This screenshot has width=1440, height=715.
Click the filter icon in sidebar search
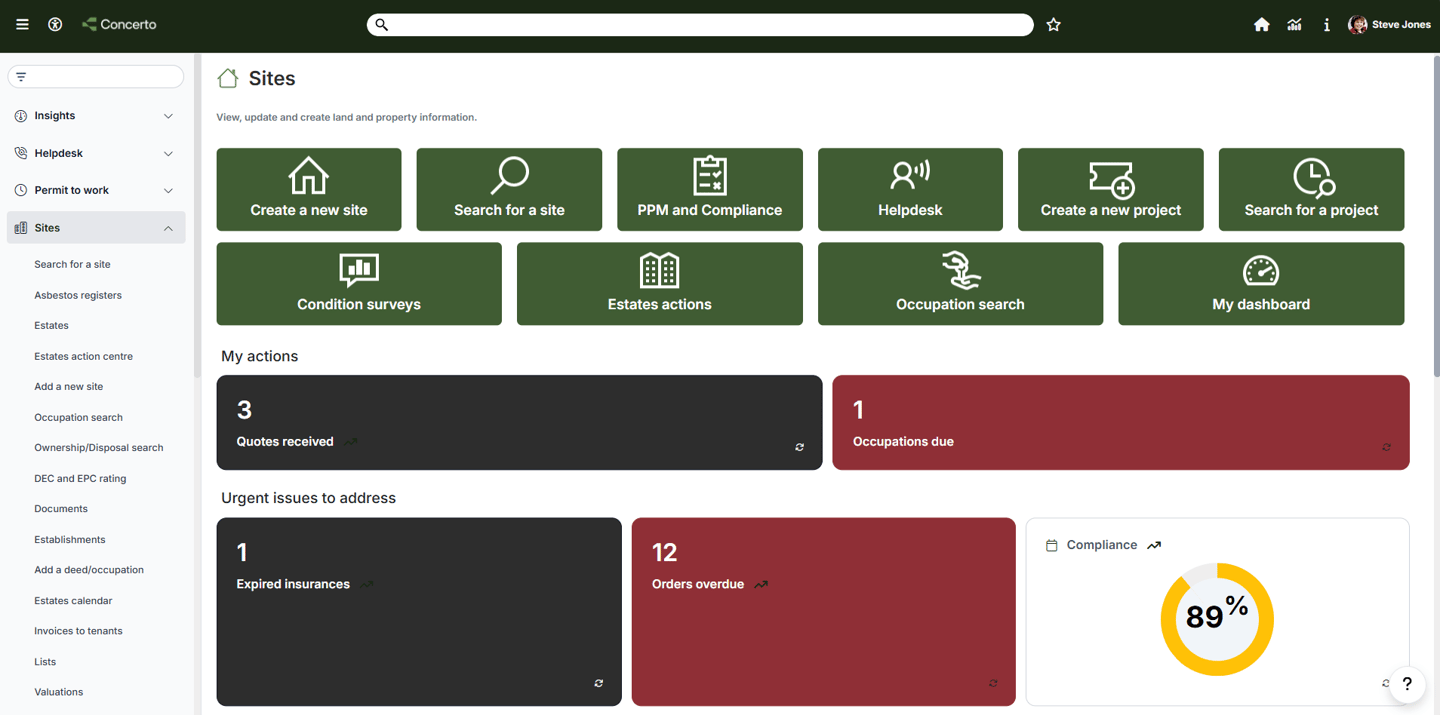21,77
